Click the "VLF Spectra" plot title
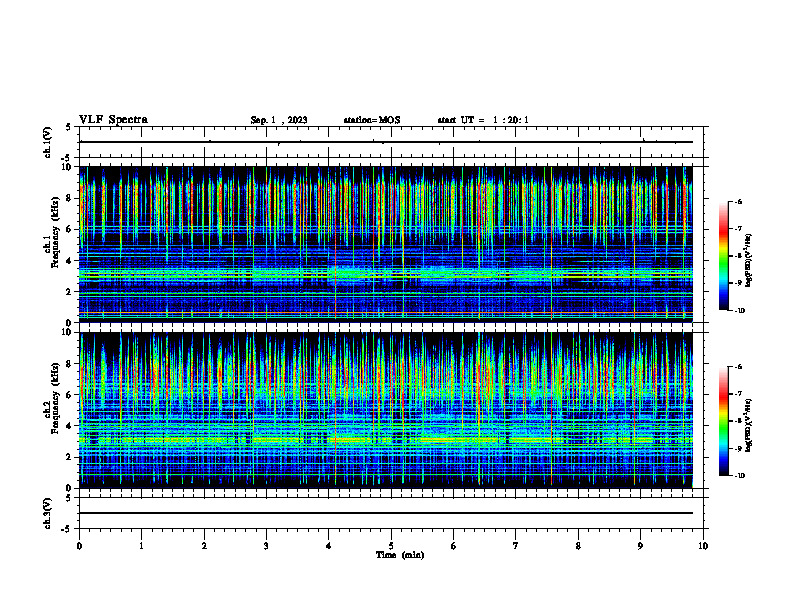The height and width of the screenshot is (612, 792). pyautogui.click(x=113, y=120)
